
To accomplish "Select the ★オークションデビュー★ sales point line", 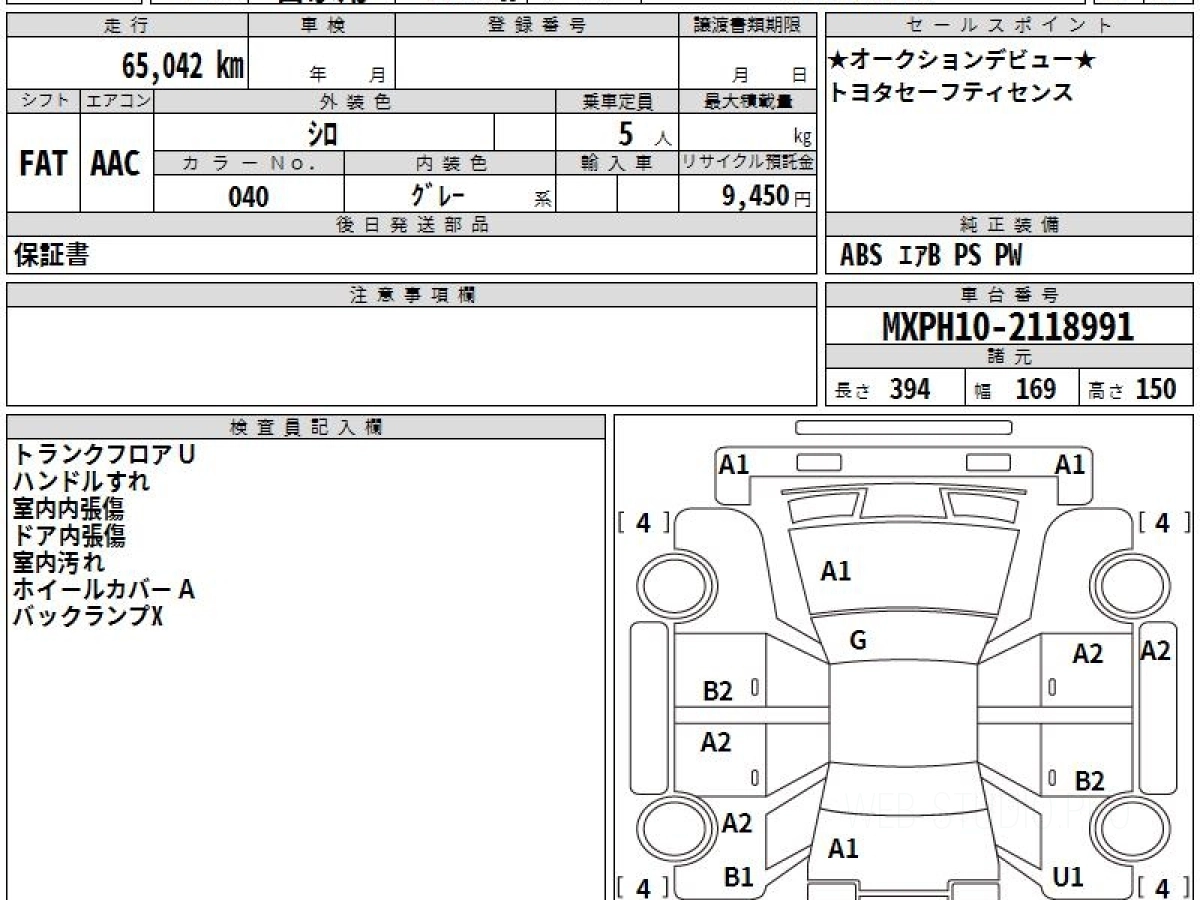I will pos(963,61).
